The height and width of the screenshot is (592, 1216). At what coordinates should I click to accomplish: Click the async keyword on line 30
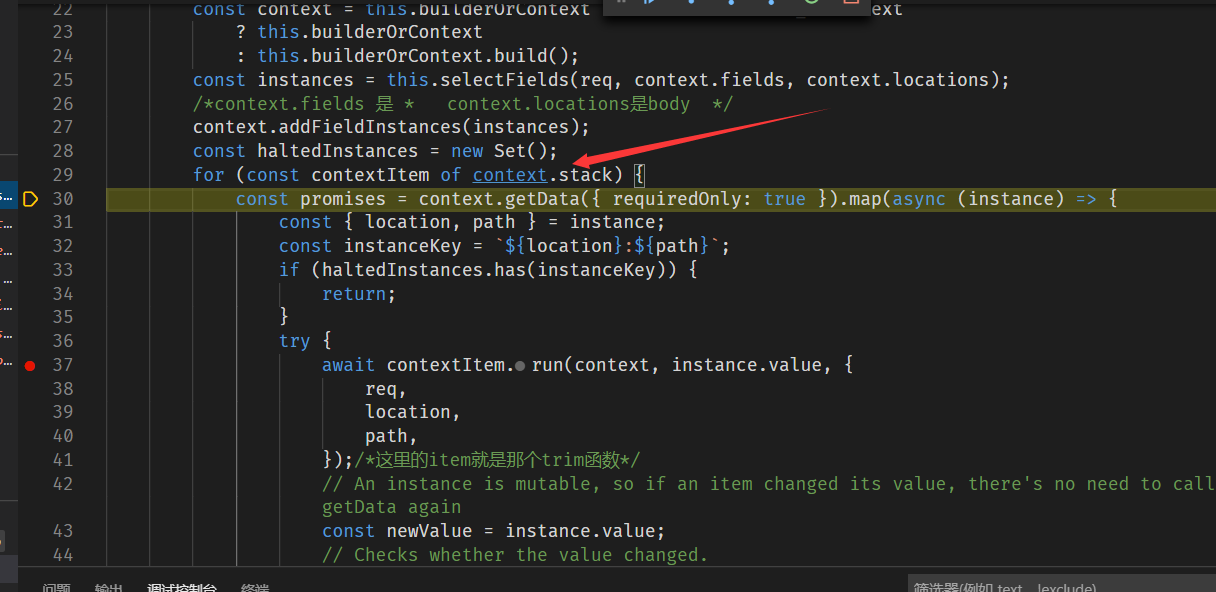click(x=919, y=199)
